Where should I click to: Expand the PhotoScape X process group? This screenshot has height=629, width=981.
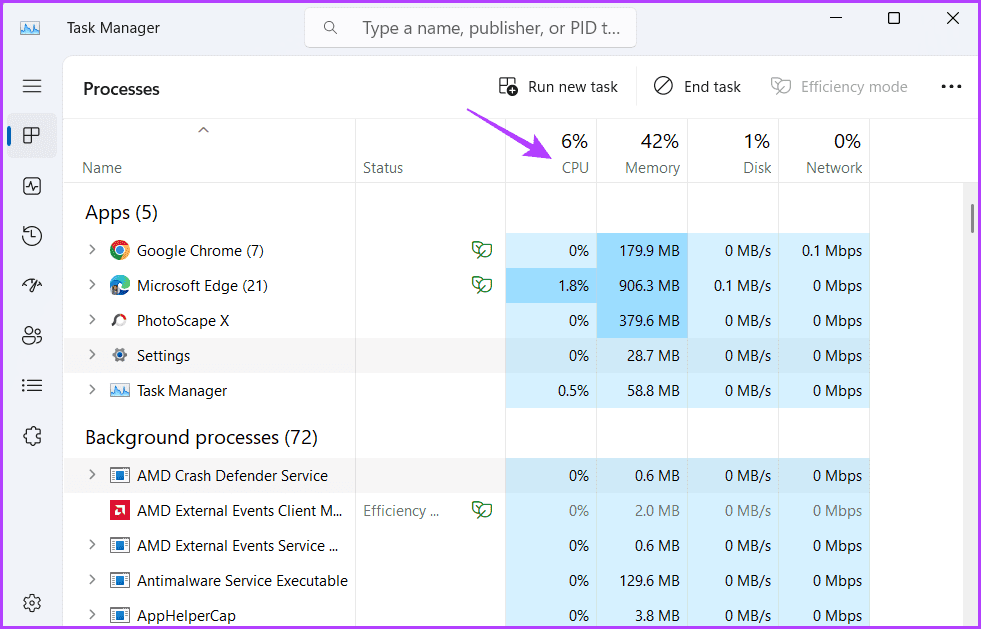coord(92,320)
